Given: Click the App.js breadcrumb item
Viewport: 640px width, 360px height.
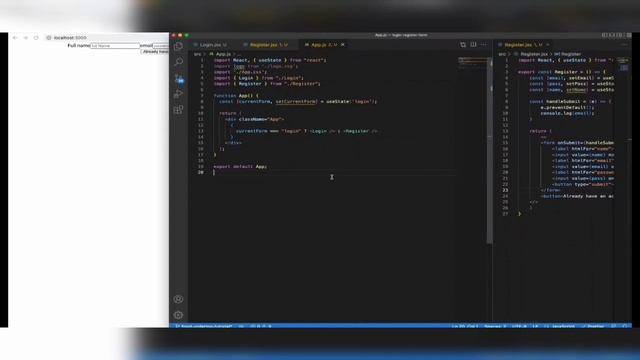Looking at the screenshot, I should (x=220, y=54).
